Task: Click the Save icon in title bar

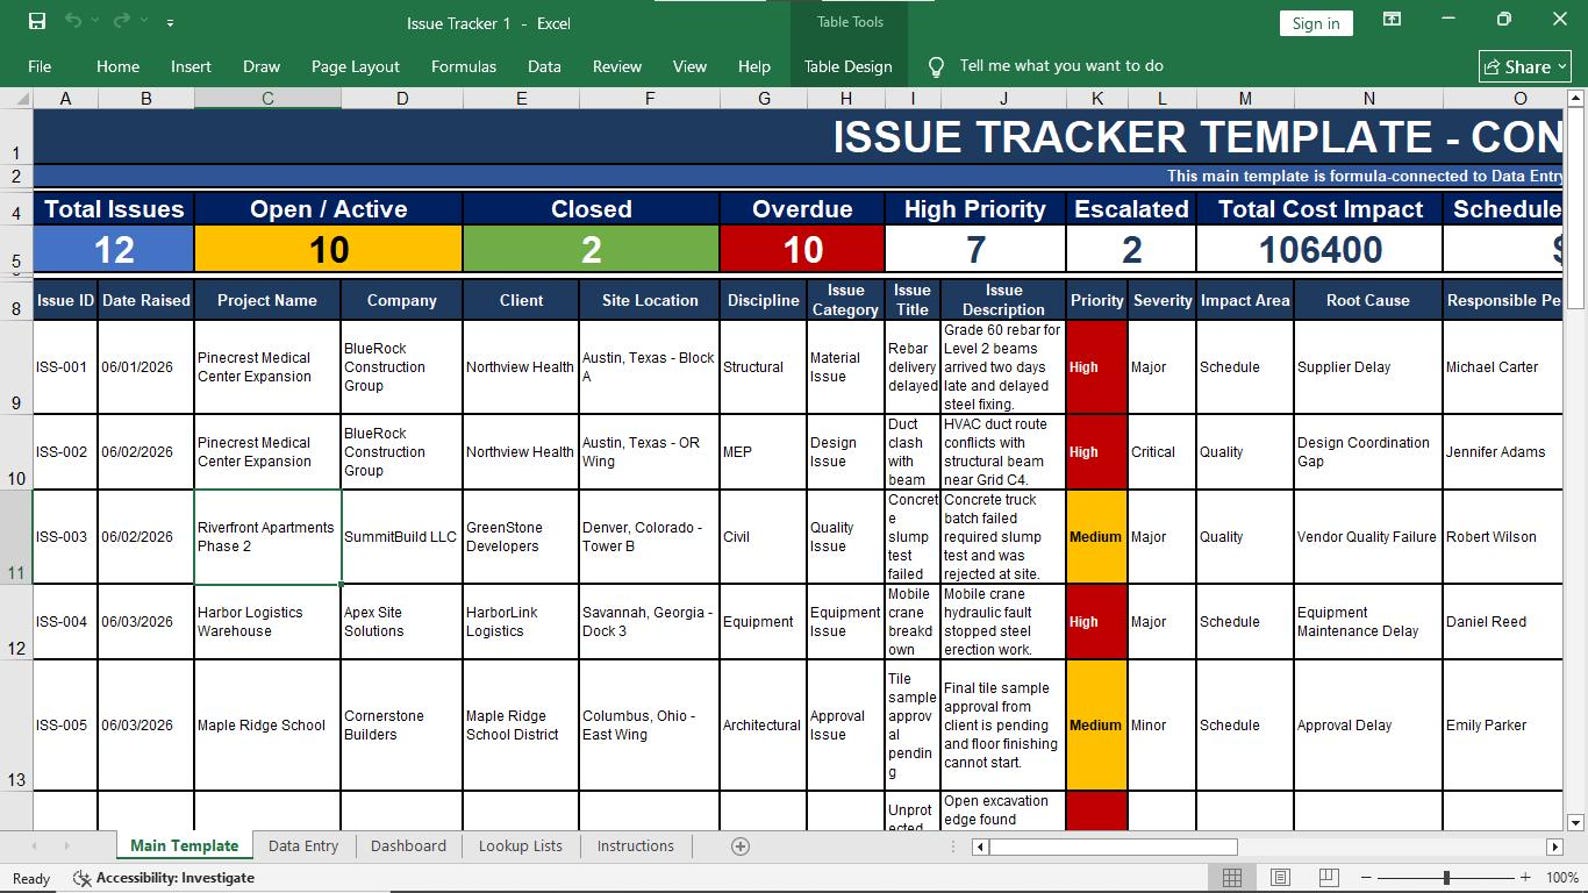Action: point(37,21)
